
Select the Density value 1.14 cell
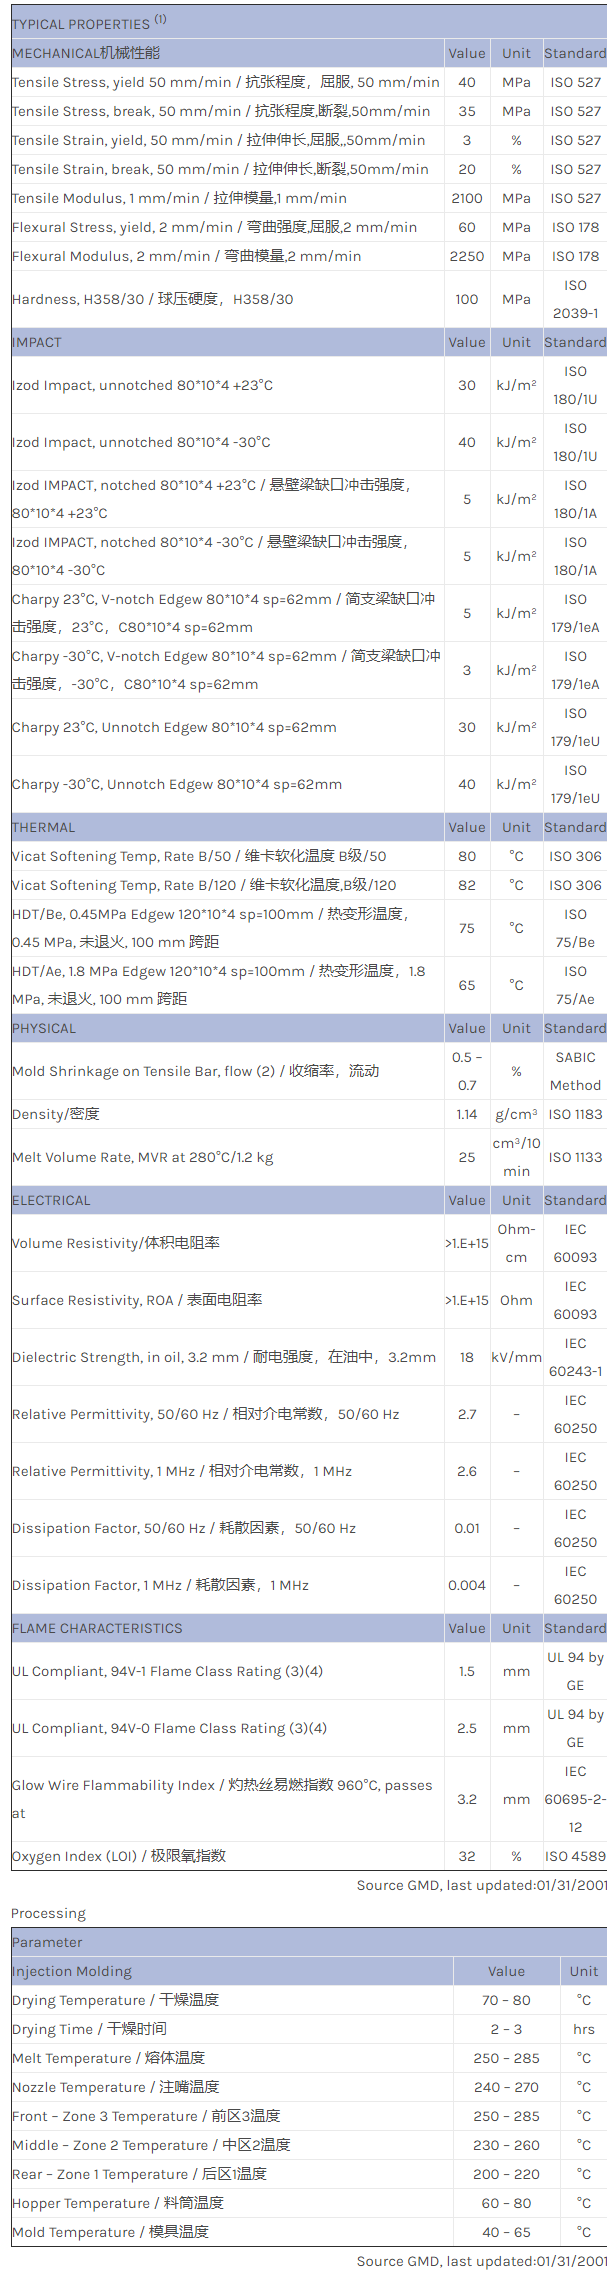click(467, 1114)
